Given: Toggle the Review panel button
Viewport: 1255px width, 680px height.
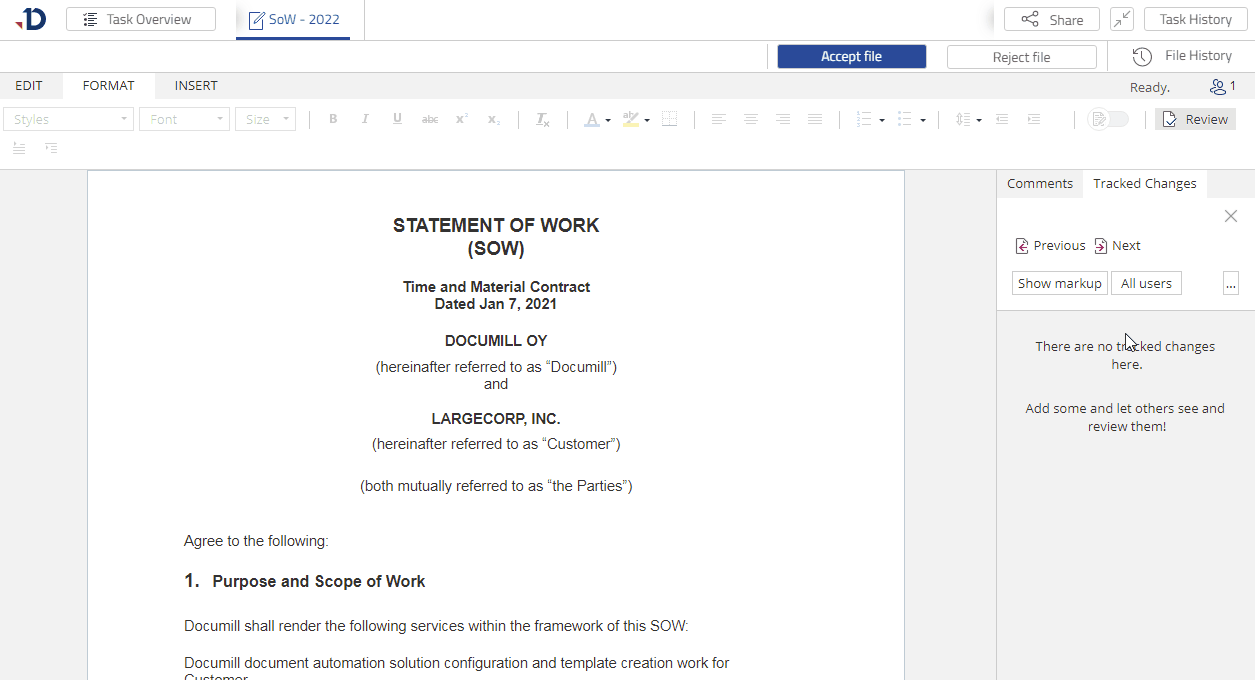Looking at the screenshot, I should [1195, 119].
